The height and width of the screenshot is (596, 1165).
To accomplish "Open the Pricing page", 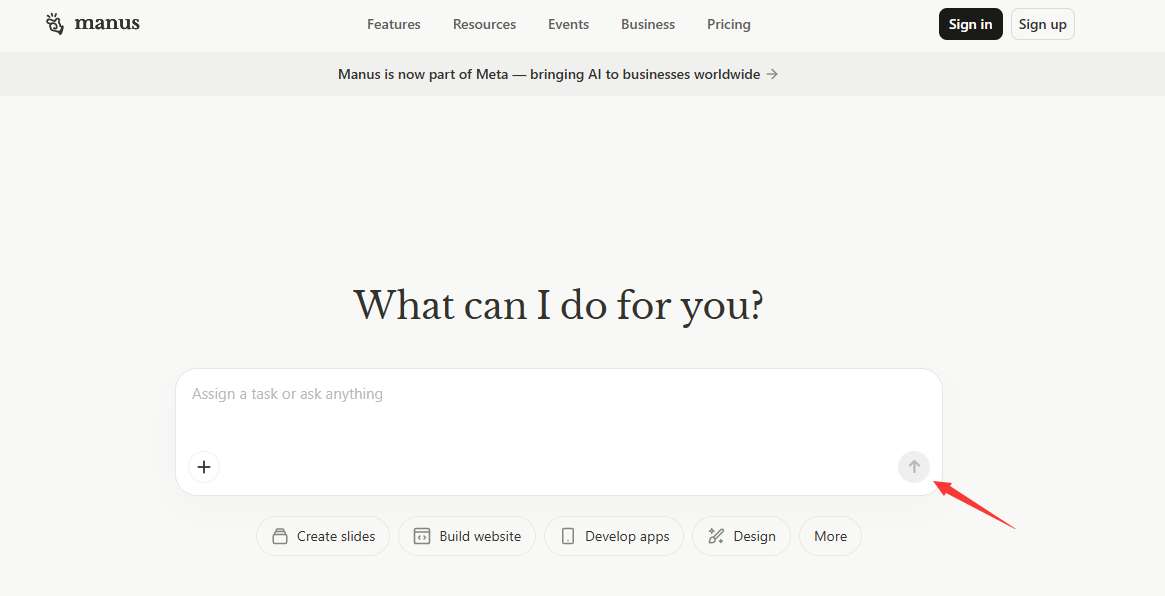I will (728, 24).
